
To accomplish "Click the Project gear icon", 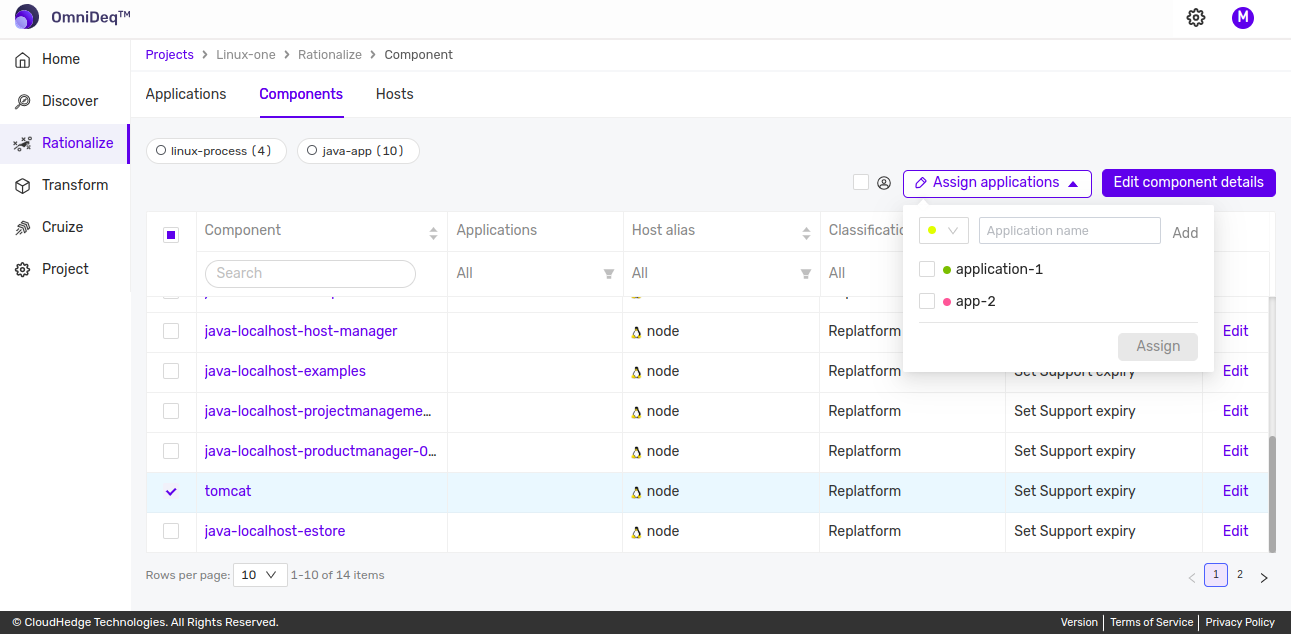I will click(x=22, y=270).
